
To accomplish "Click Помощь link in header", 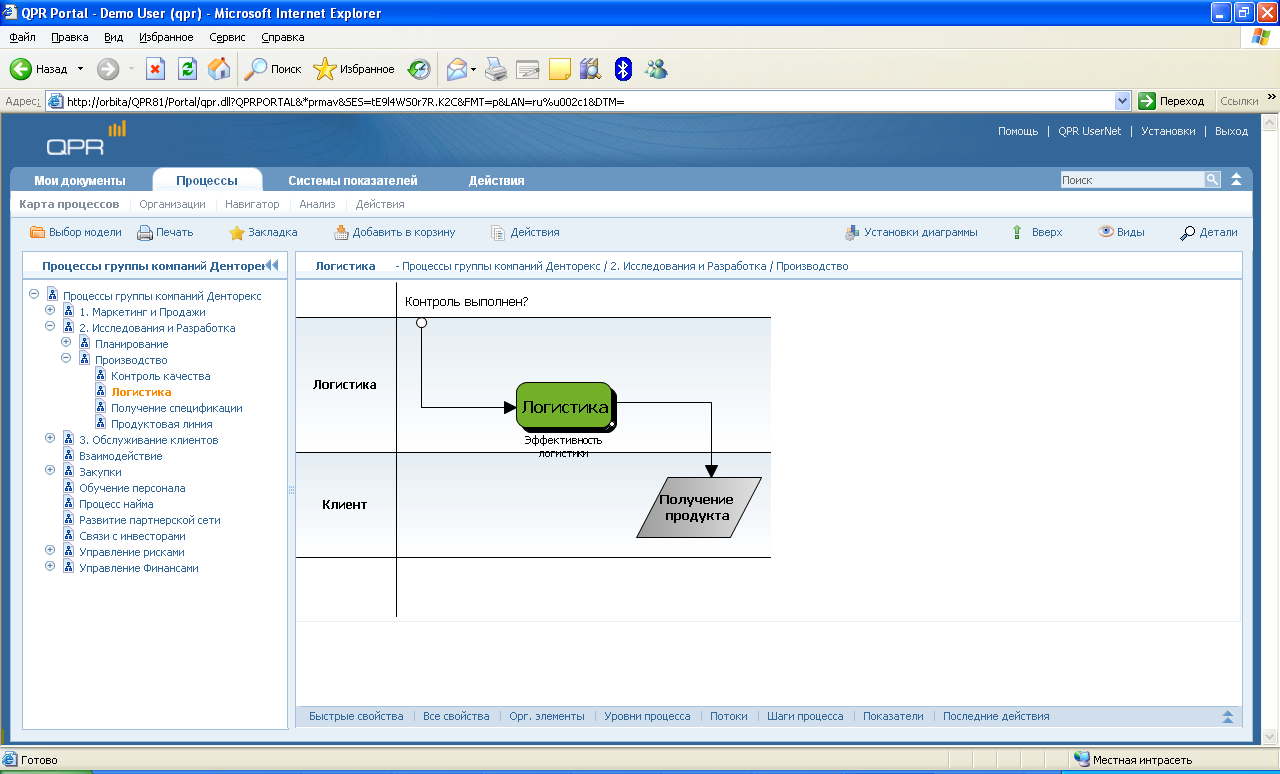I will pos(1018,131).
